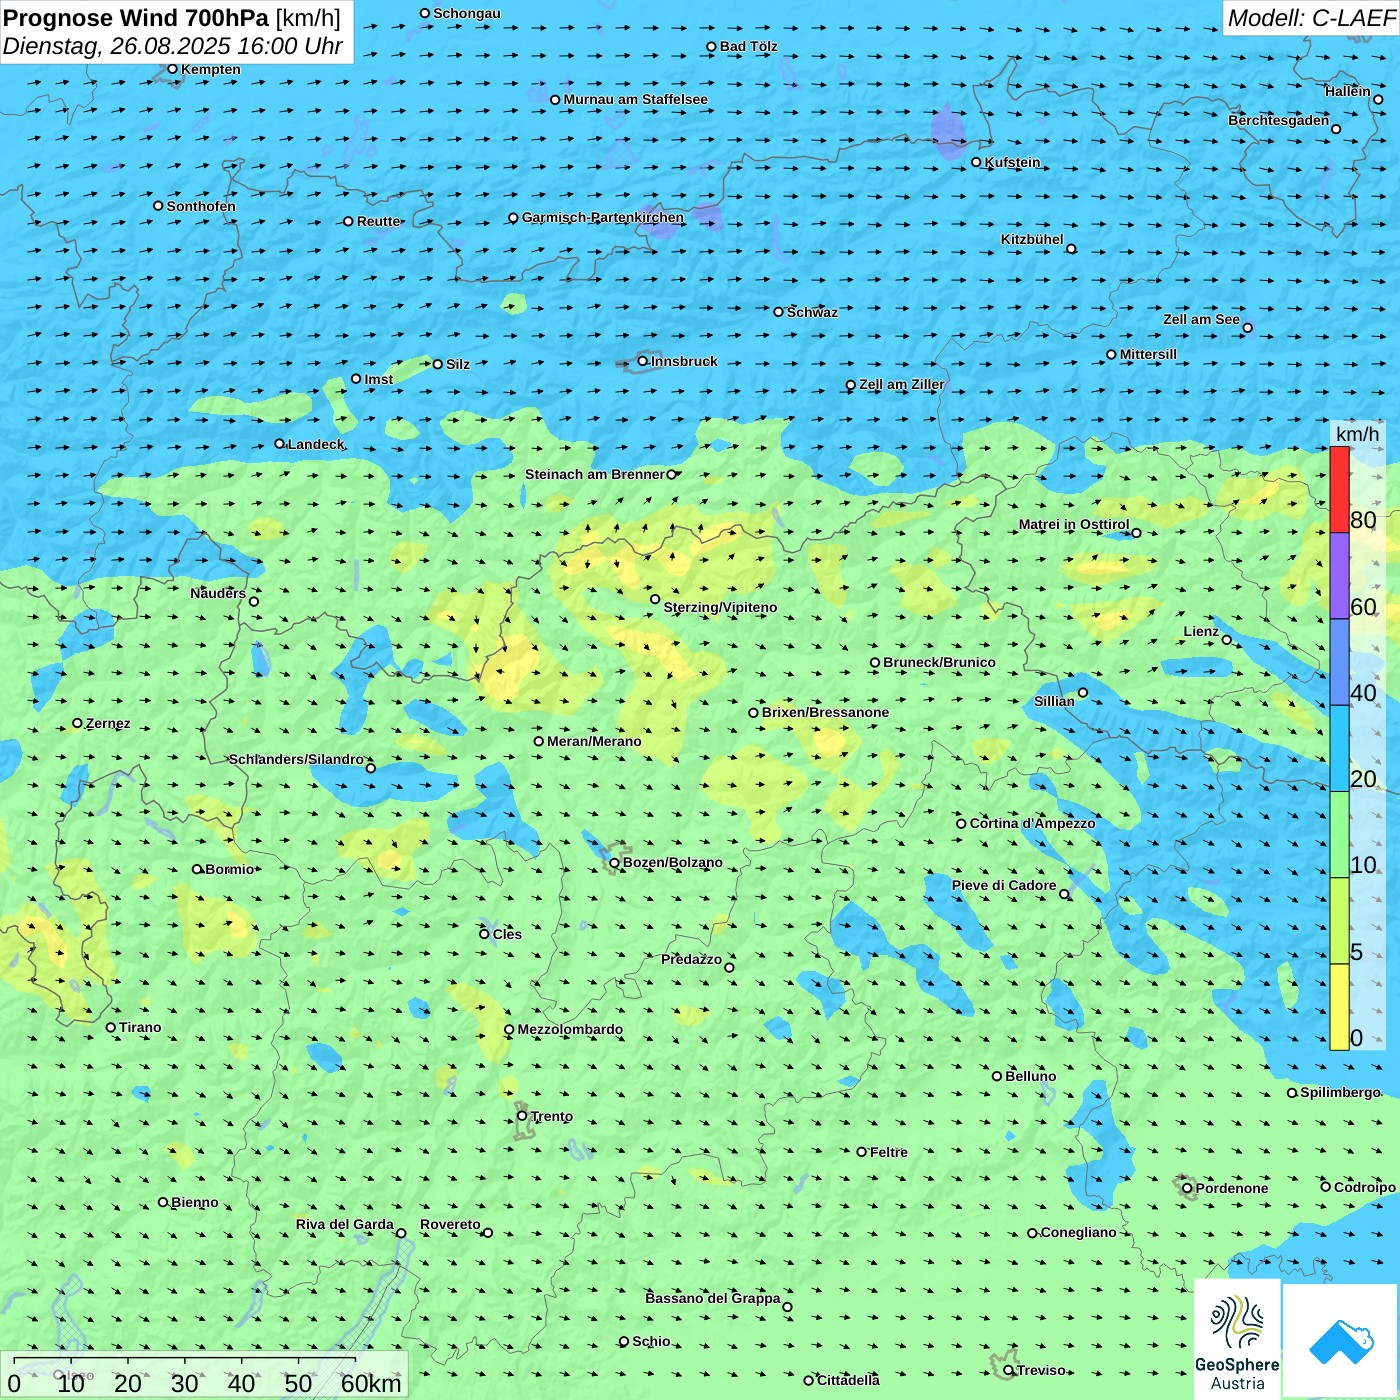The image size is (1400, 1400).
Task: Click the Hallein city marker
Action: click(1378, 99)
